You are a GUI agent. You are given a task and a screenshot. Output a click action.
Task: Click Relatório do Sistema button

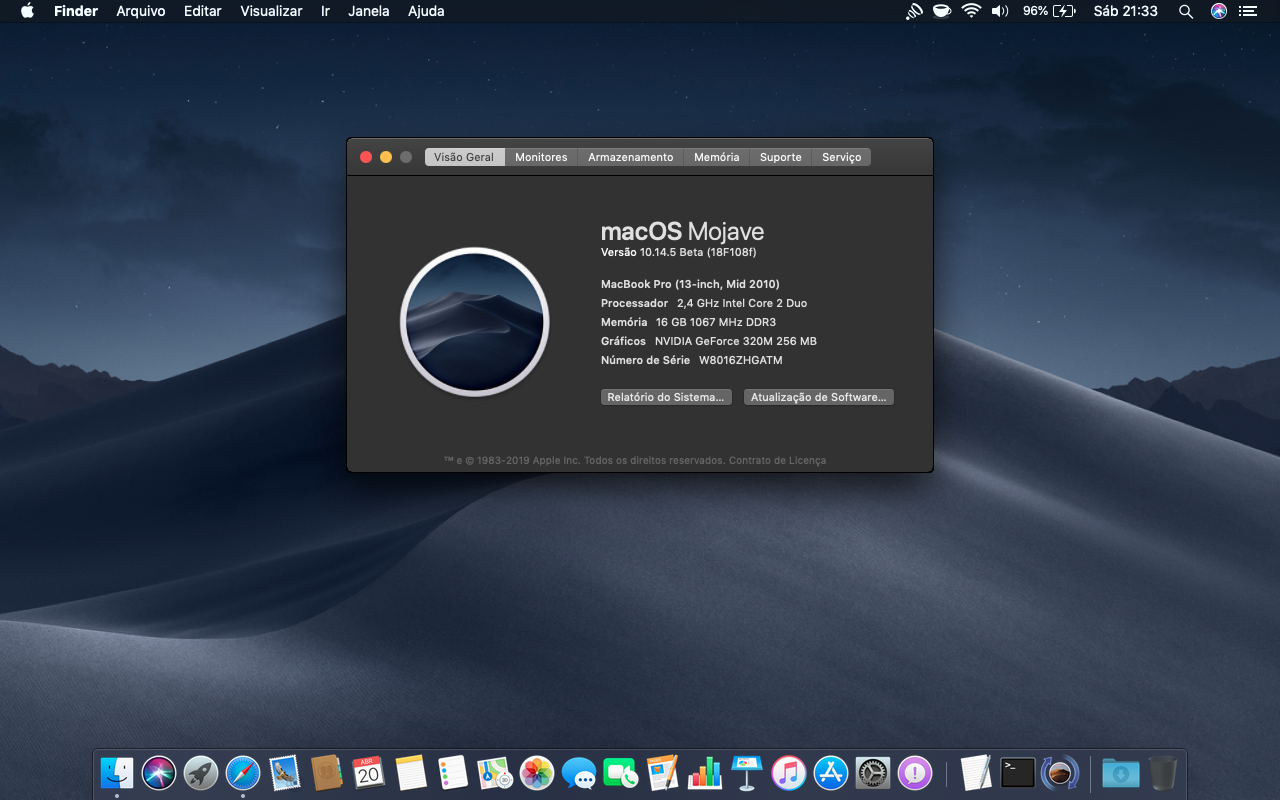(666, 397)
